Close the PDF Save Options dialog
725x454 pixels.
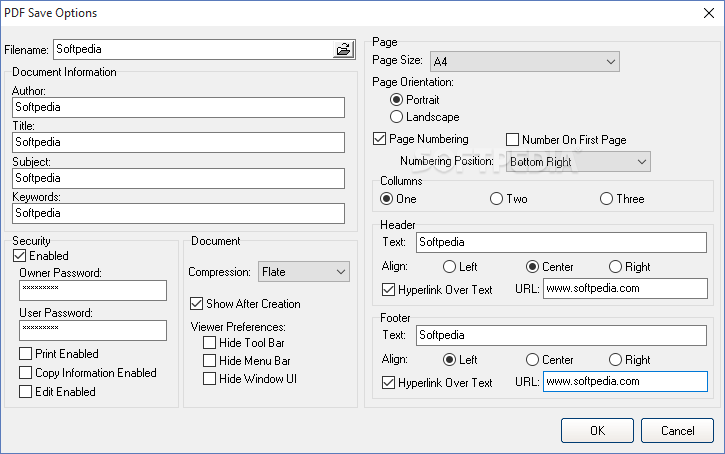[709, 13]
